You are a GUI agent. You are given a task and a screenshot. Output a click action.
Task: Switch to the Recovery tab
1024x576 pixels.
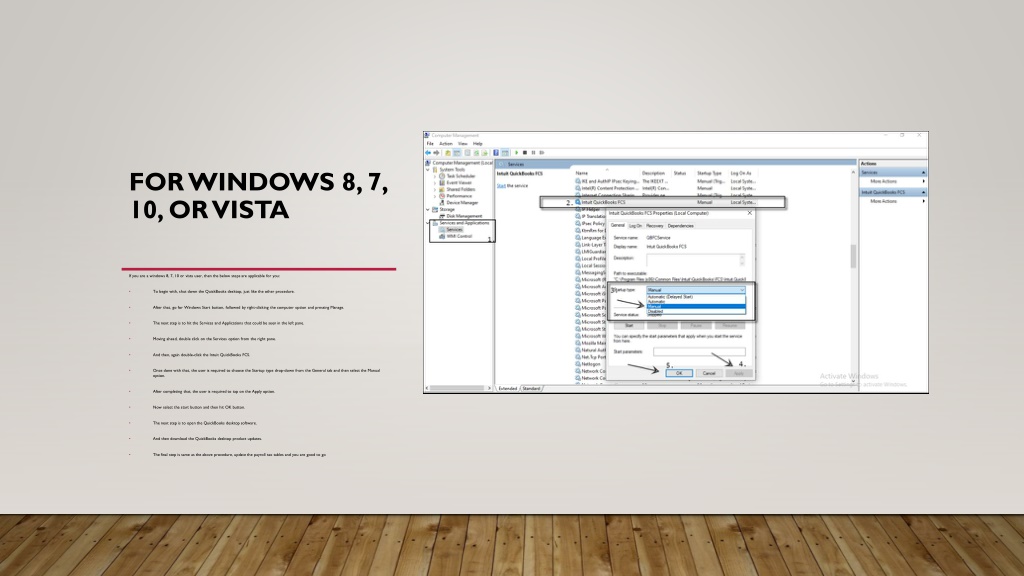tap(654, 226)
